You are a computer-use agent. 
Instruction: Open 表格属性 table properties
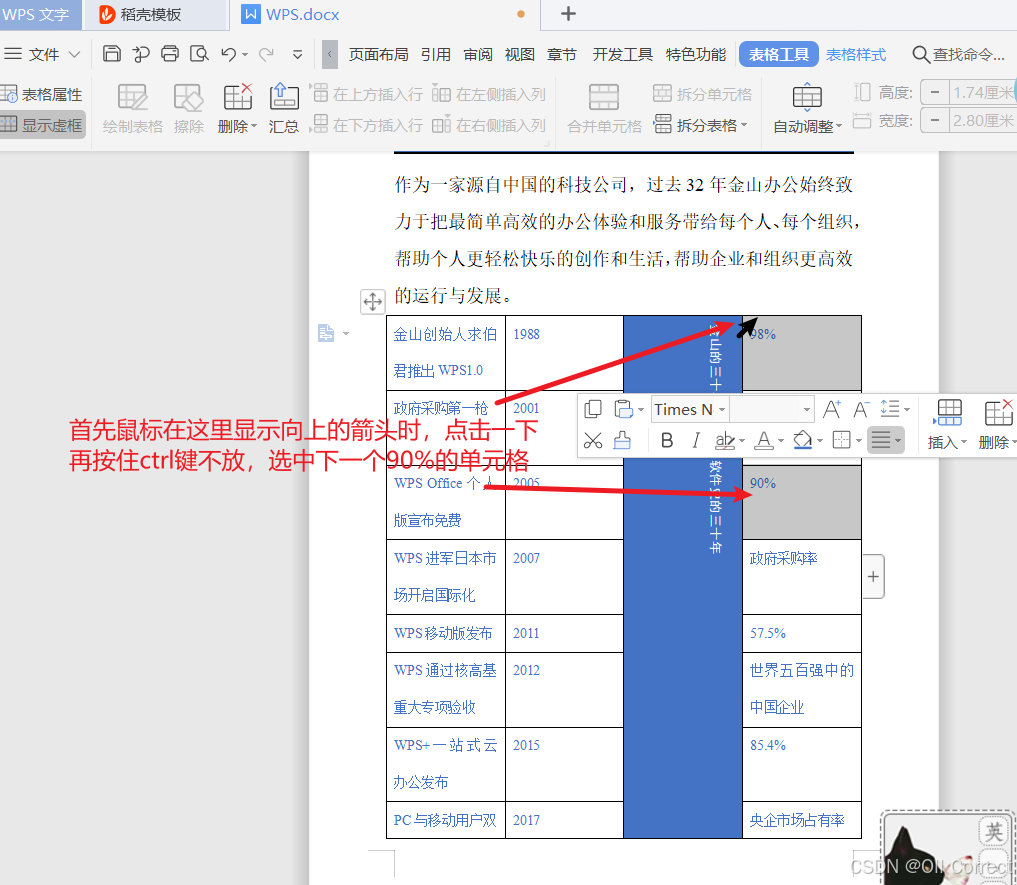click(x=42, y=95)
